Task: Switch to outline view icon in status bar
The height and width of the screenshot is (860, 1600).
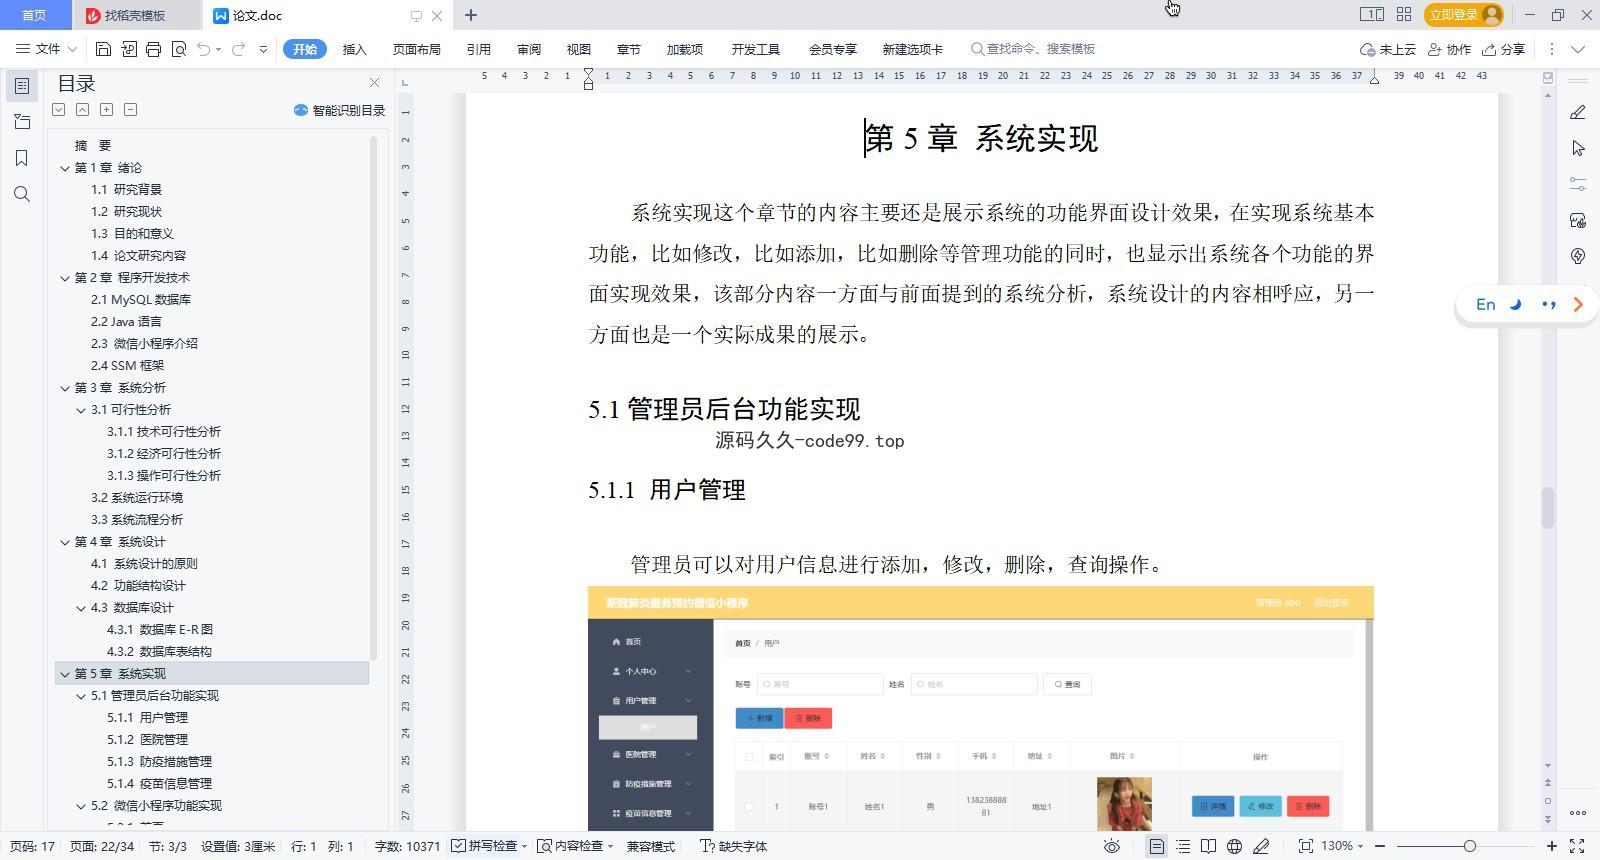Action: (1183, 846)
